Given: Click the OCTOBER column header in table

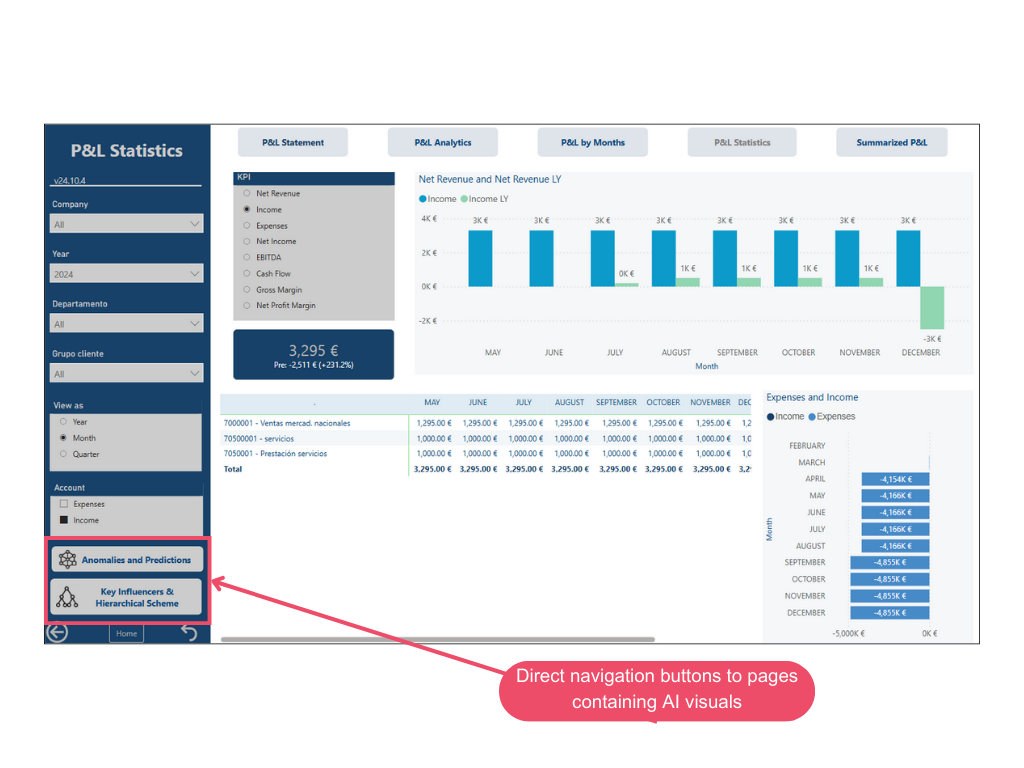Looking at the screenshot, I should coord(663,402).
